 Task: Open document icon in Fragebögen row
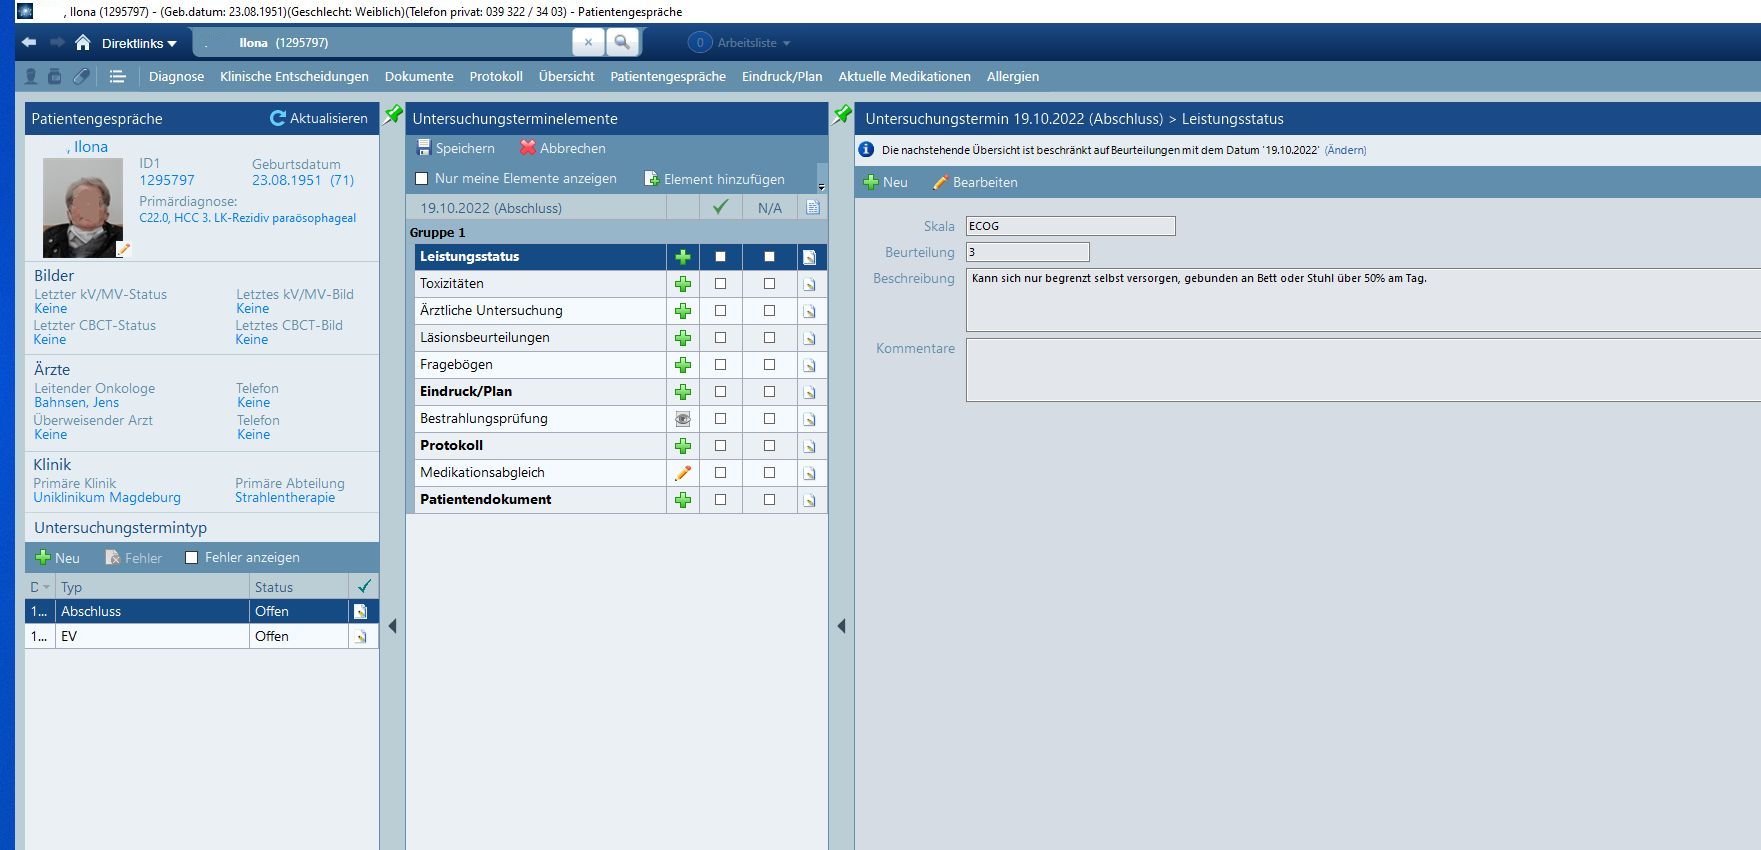click(x=810, y=365)
